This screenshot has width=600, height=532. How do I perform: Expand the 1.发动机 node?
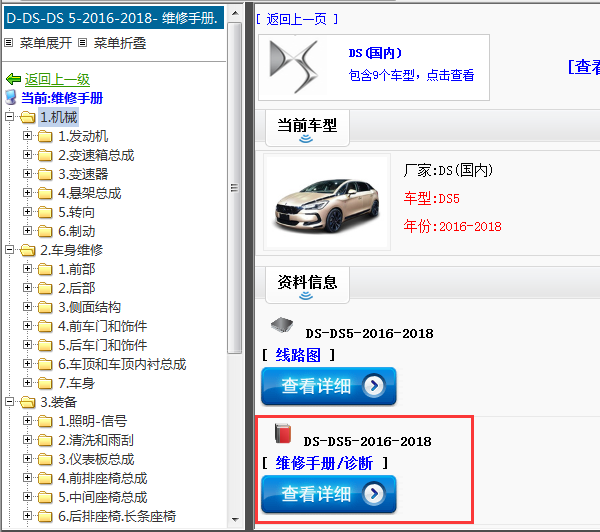tap(27, 135)
